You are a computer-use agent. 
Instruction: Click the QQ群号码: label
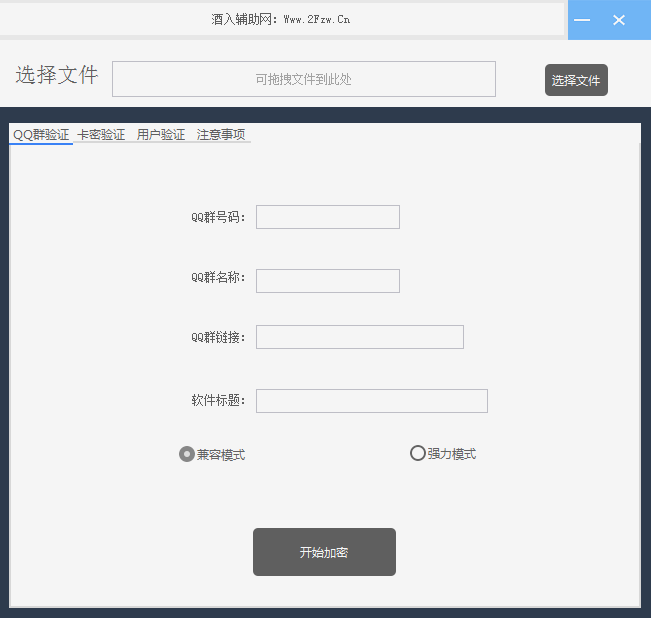point(218,217)
